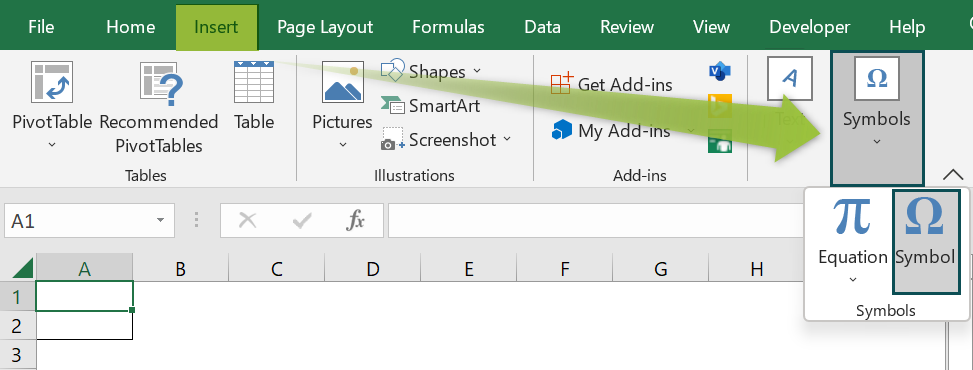Click the PivotTable icon
This screenshot has height=370, width=973.
click(x=52, y=82)
